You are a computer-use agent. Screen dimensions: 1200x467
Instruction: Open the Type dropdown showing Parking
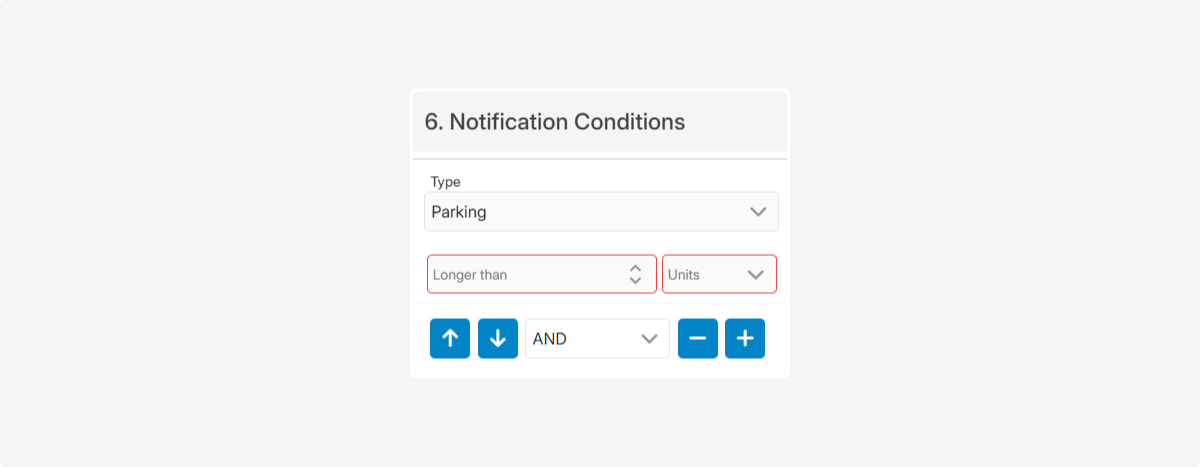point(600,212)
